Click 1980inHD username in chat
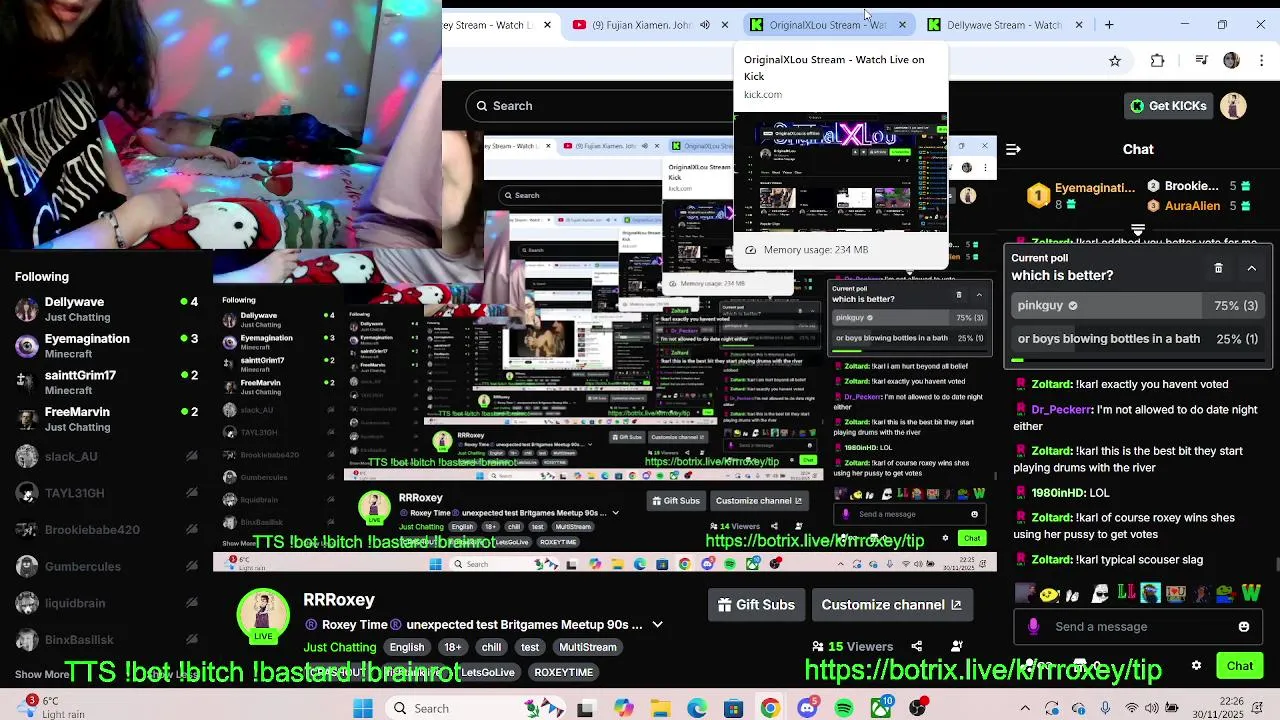The height and width of the screenshot is (720, 1280). (x=1058, y=493)
